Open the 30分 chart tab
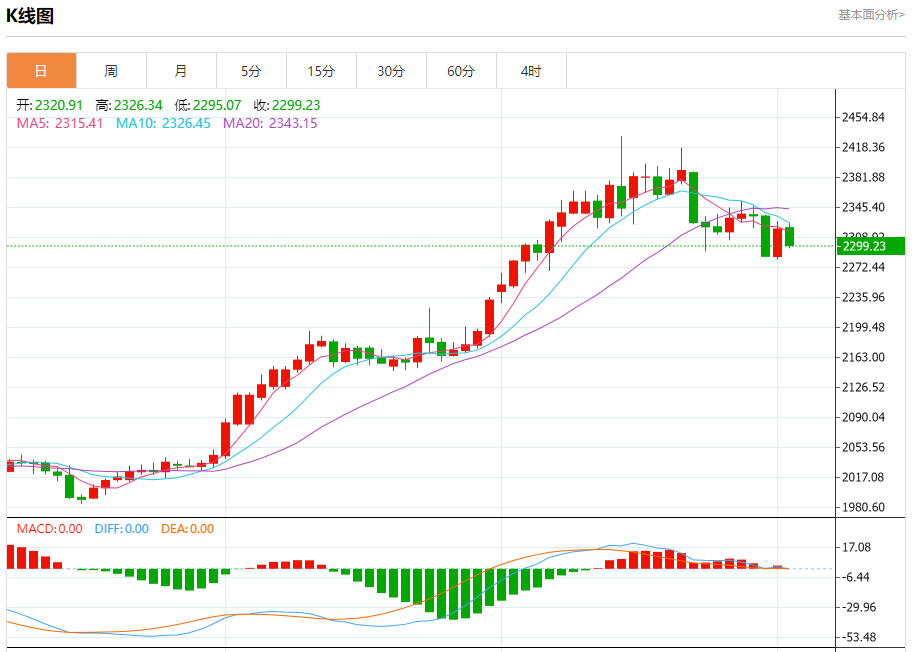This screenshot has width=915, height=652. tap(392, 71)
